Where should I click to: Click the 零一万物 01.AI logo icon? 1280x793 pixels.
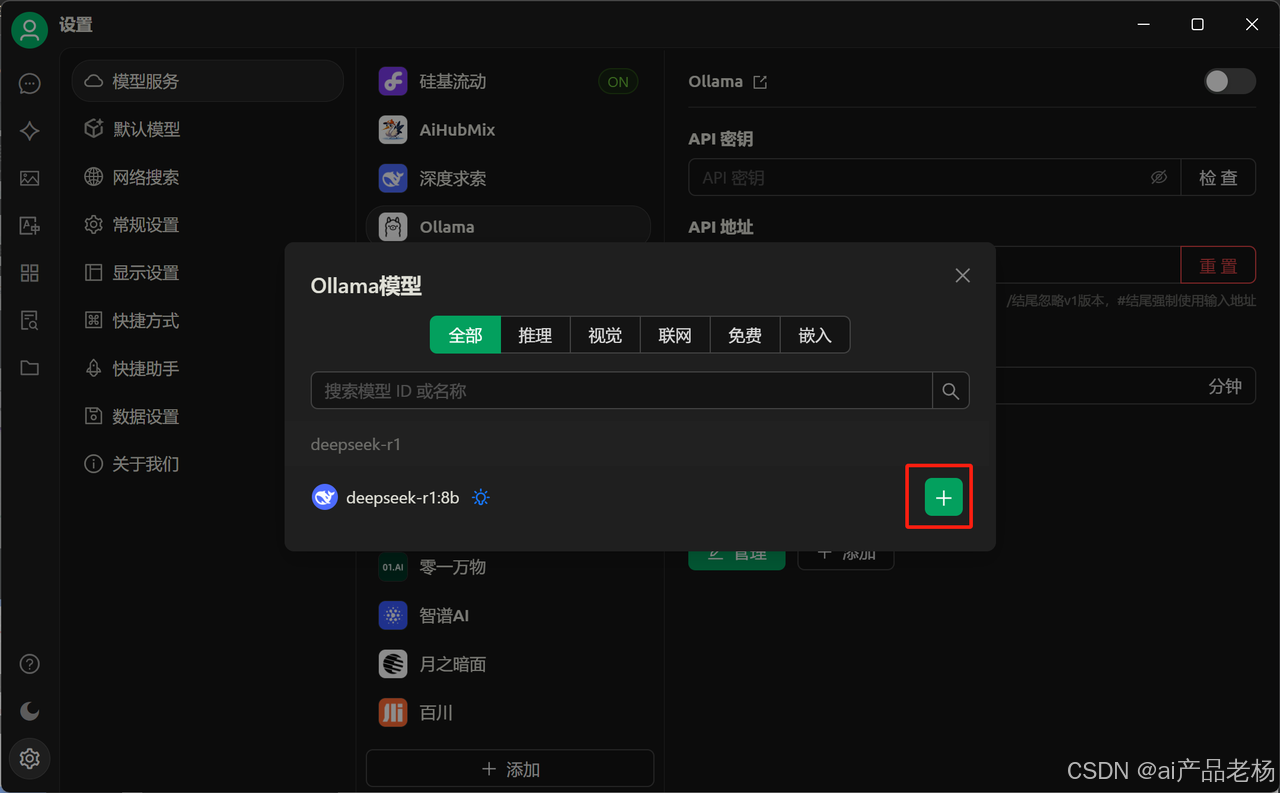point(393,567)
